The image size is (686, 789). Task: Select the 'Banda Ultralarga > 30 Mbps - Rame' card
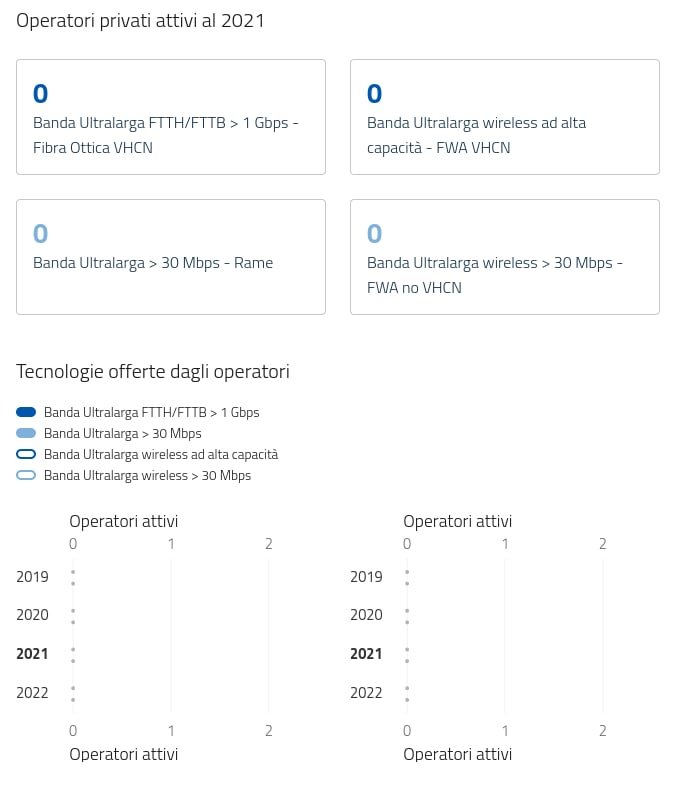click(171, 257)
